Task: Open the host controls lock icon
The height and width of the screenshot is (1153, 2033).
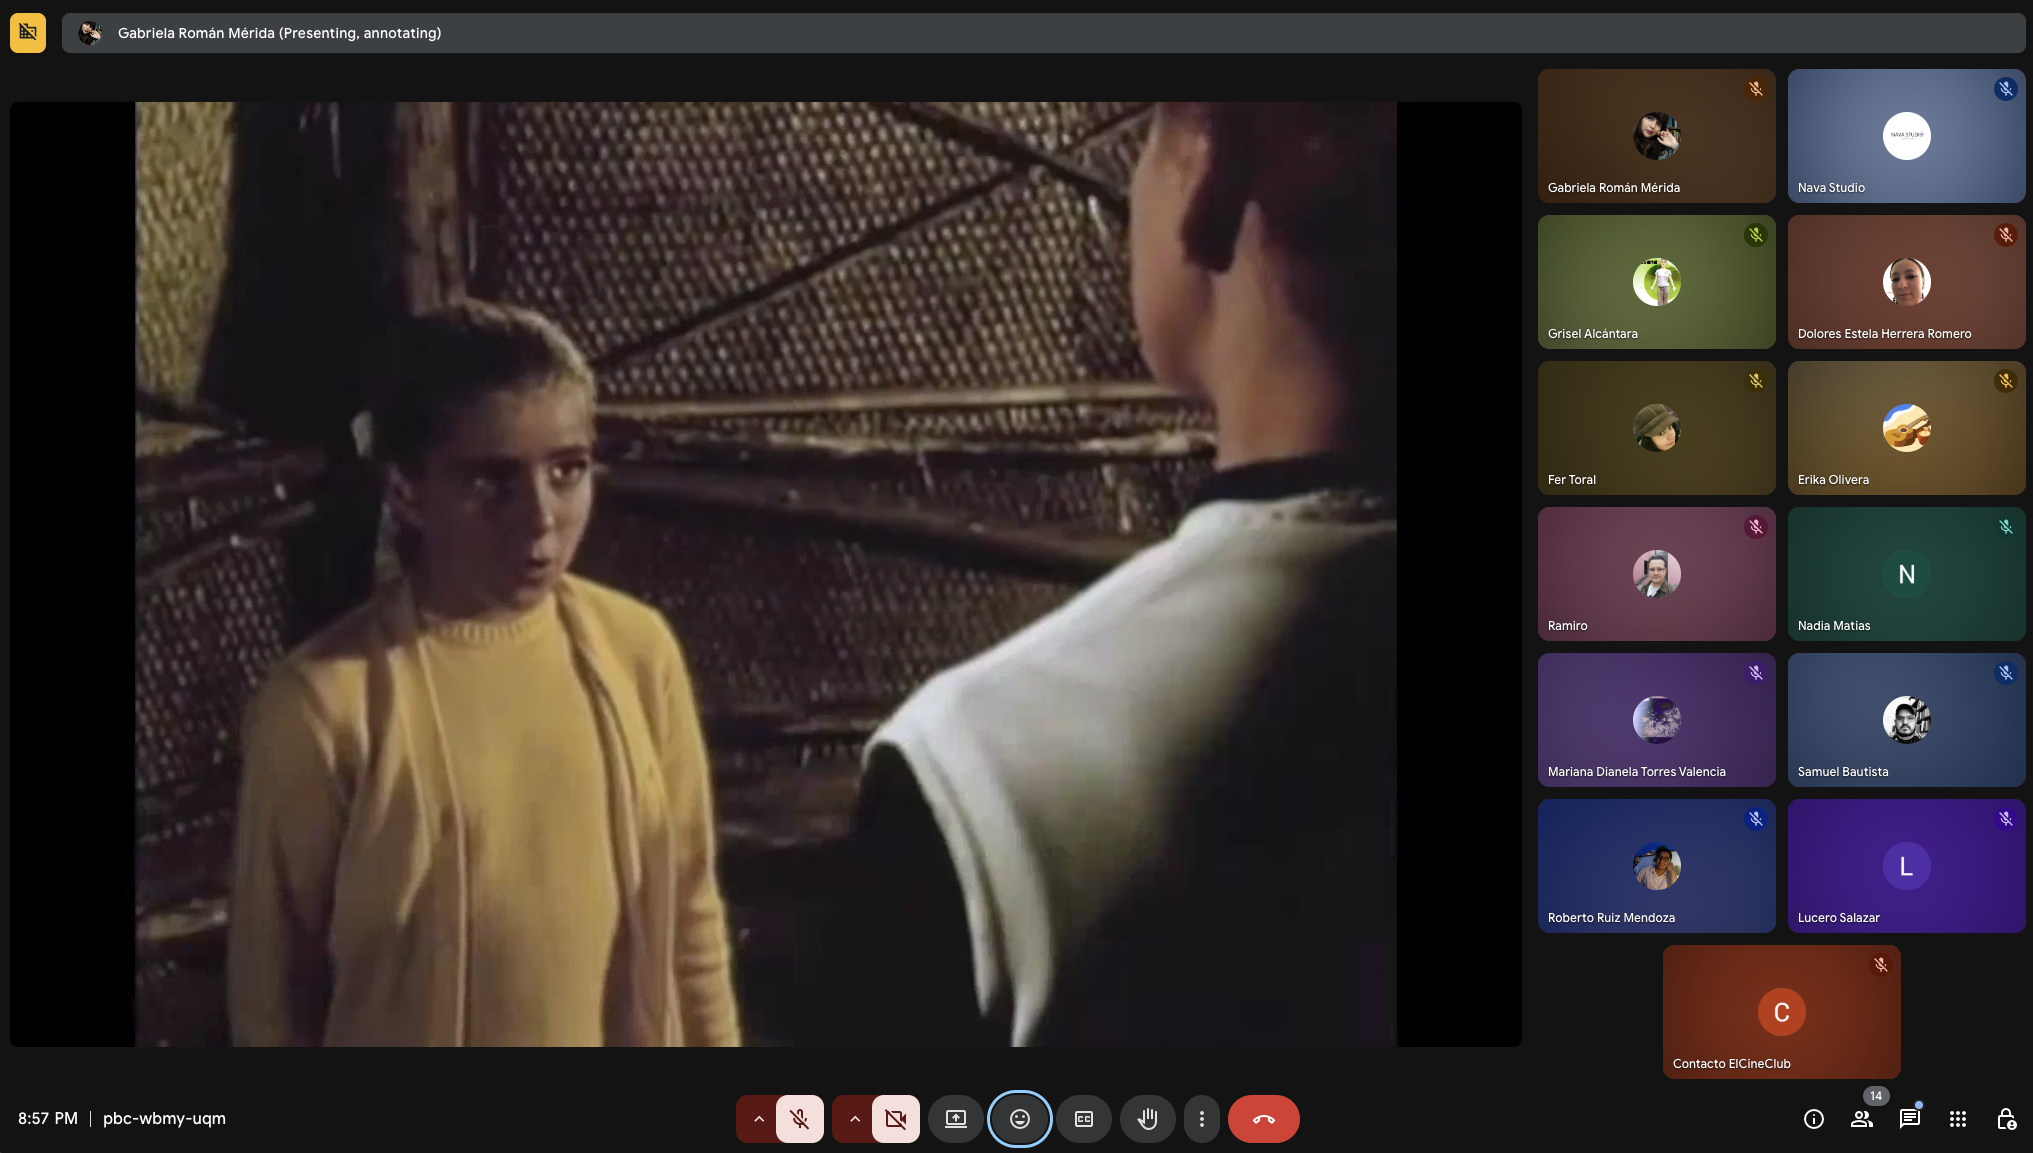Action: tap(2005, 1119)
